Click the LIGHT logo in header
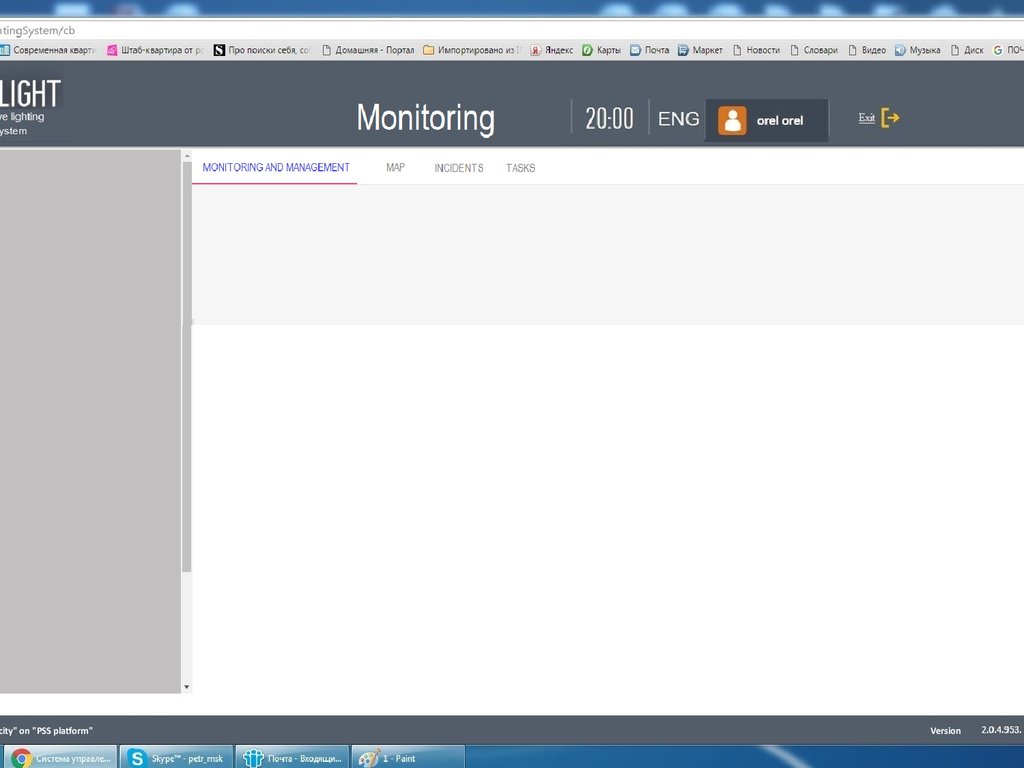 tap(30, 94)
